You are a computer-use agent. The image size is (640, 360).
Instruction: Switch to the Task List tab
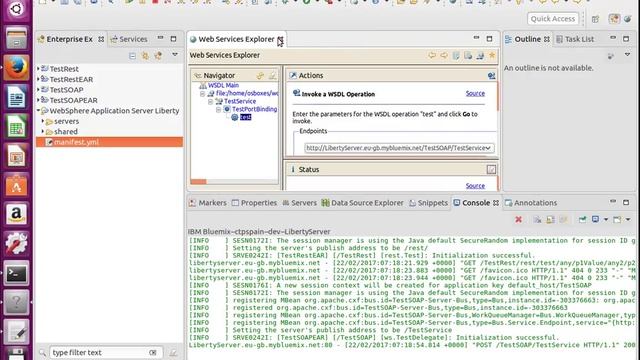pos(575,39)
